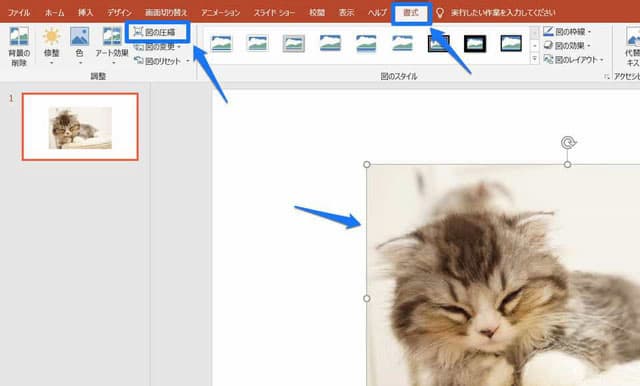Click the lightbulb tell-me icon
This screenshot has width=640, height=386.
tap(440, 13)
